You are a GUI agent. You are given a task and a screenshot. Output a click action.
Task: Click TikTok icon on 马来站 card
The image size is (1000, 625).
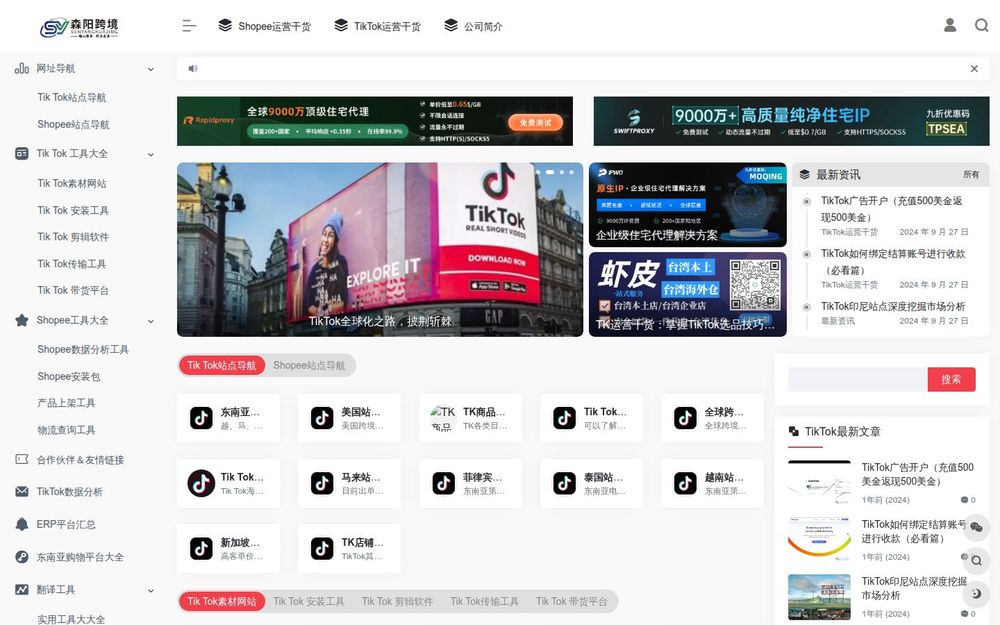322,483
